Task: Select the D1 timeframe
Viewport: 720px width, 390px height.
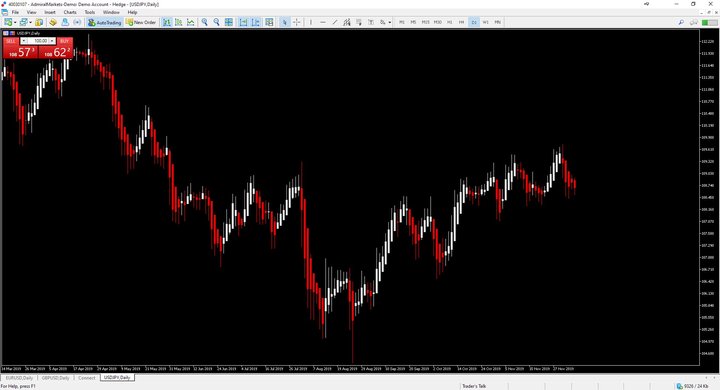Action: [x=473, y=22]
